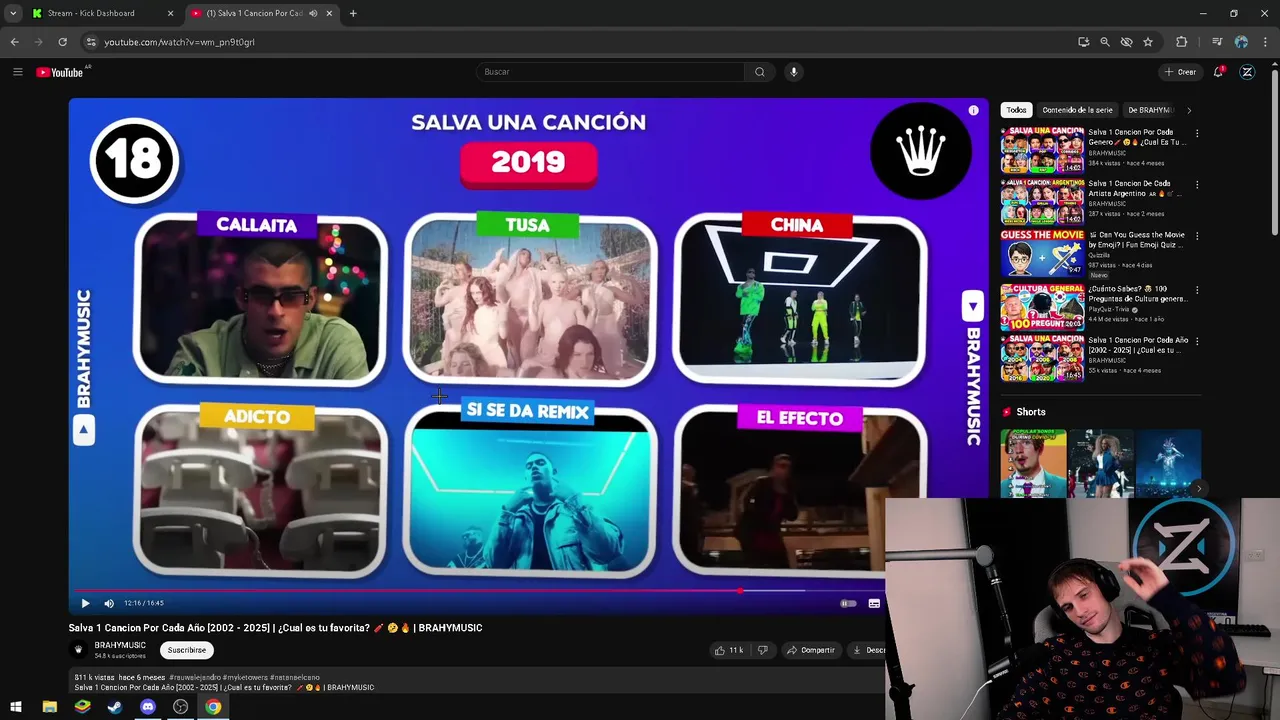Reload the page

pos(63,42)
